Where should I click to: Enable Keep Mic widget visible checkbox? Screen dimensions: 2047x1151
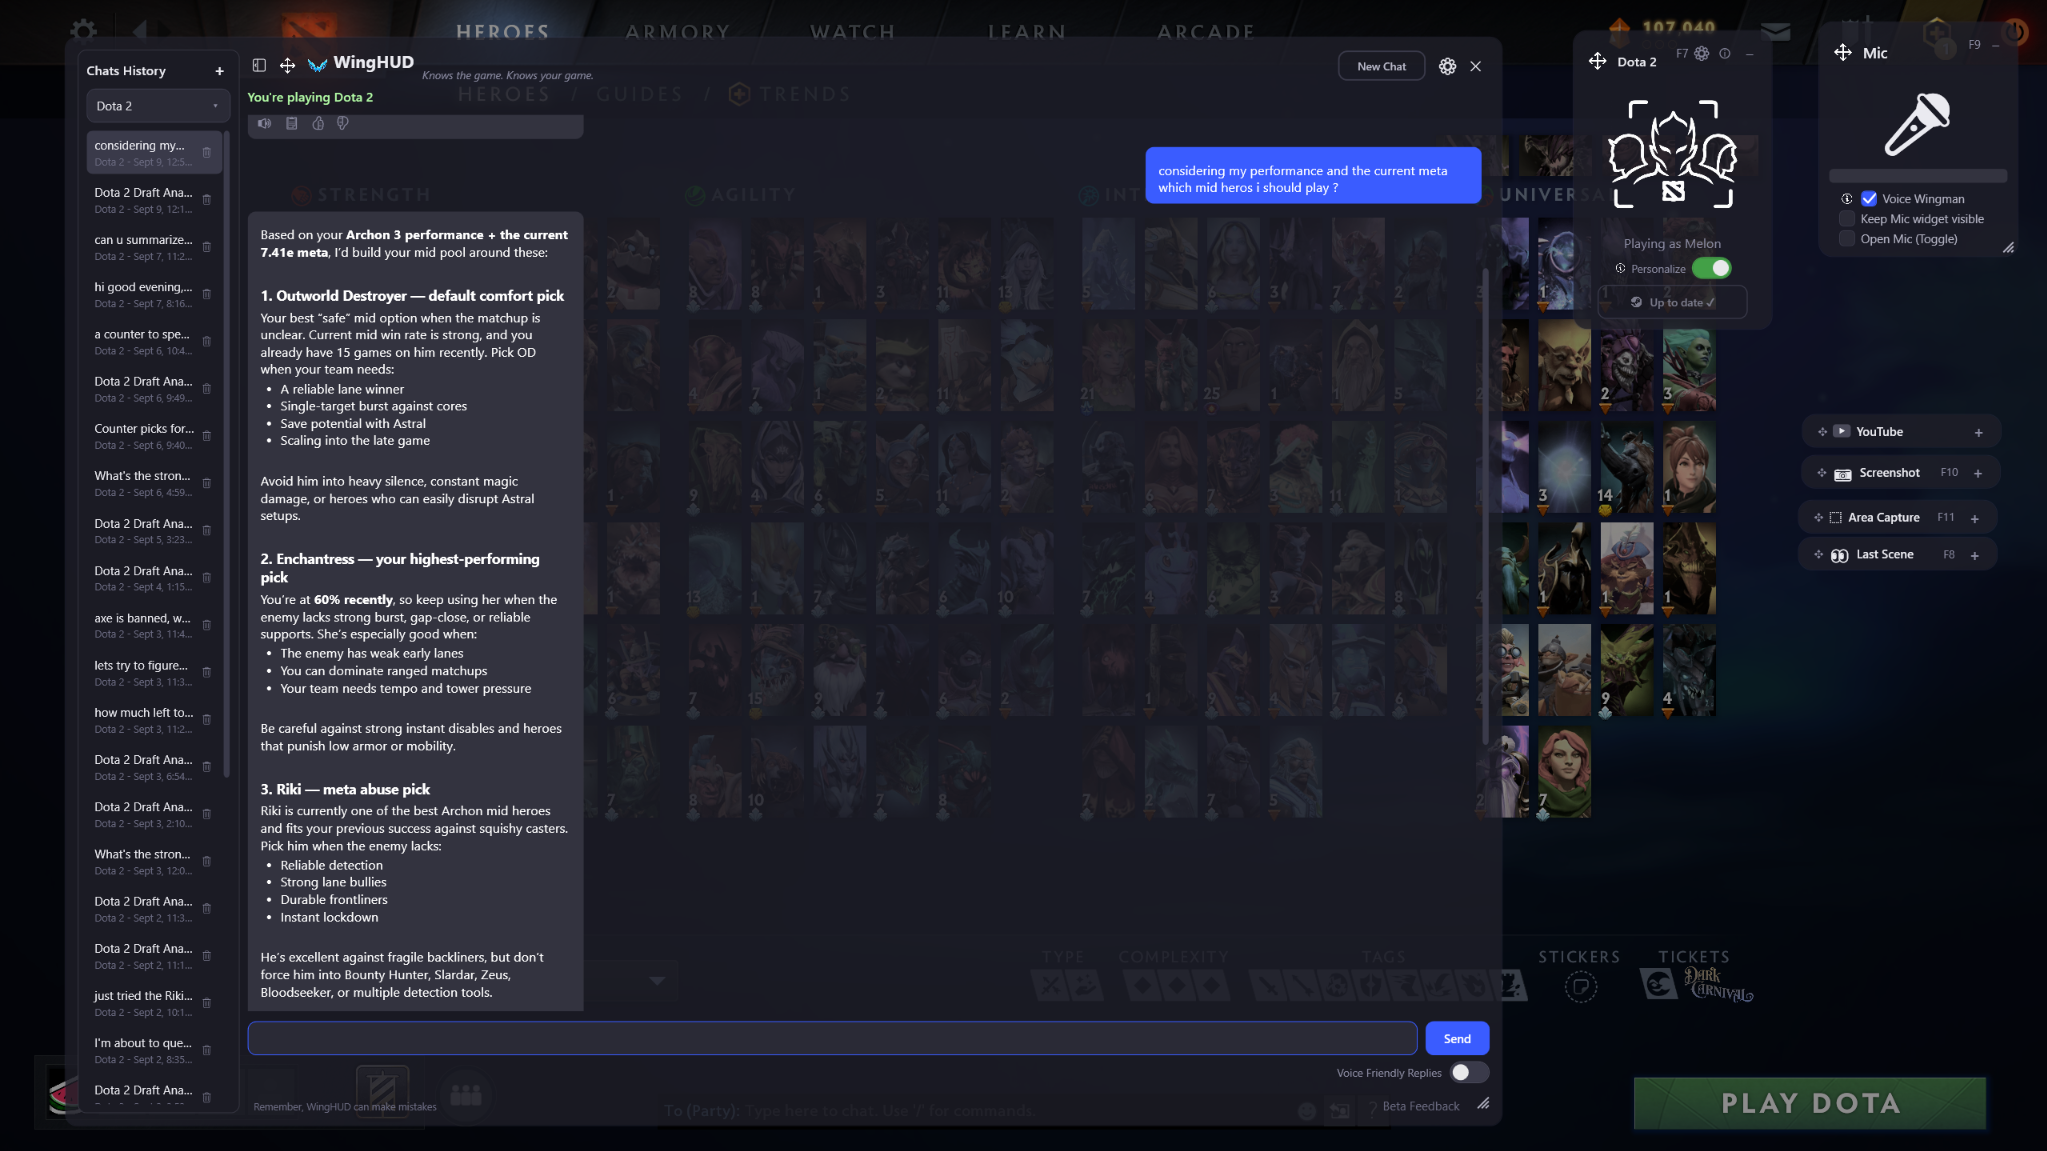click(x=1847, y=218)
